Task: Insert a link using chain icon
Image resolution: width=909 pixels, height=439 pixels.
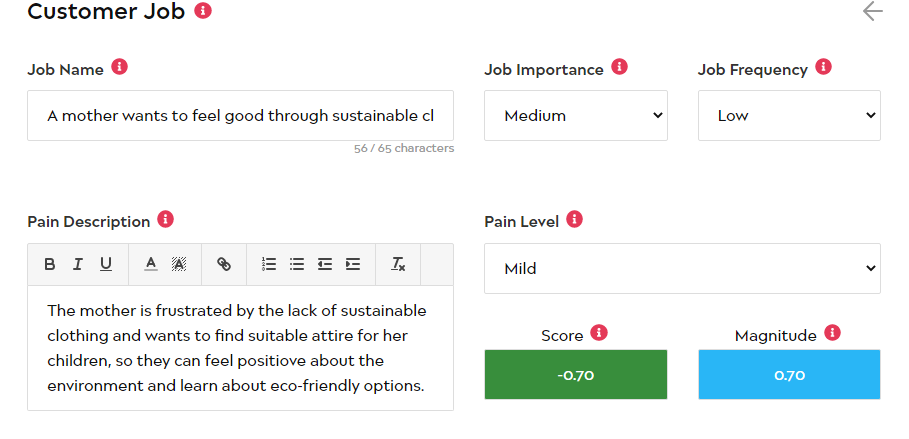Action: tap(224, 264)
